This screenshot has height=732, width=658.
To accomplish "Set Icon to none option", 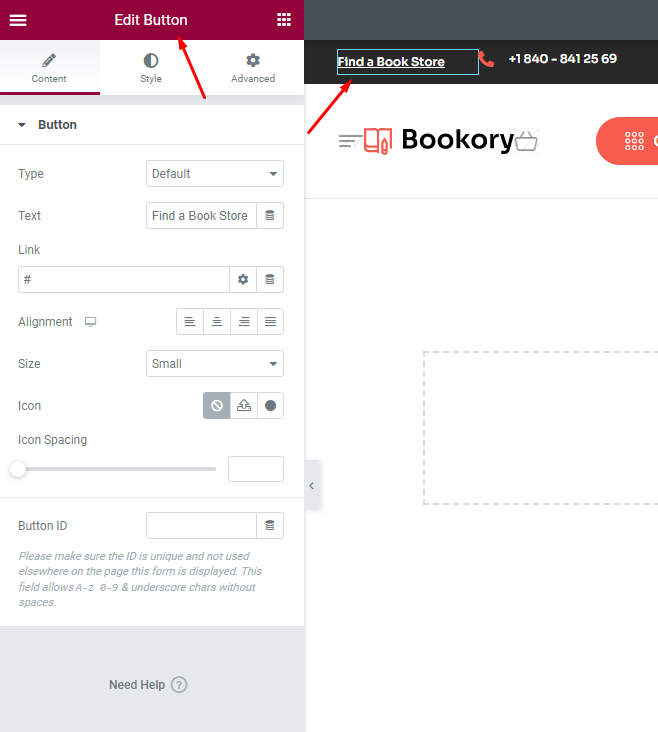I will pos(217,406).
